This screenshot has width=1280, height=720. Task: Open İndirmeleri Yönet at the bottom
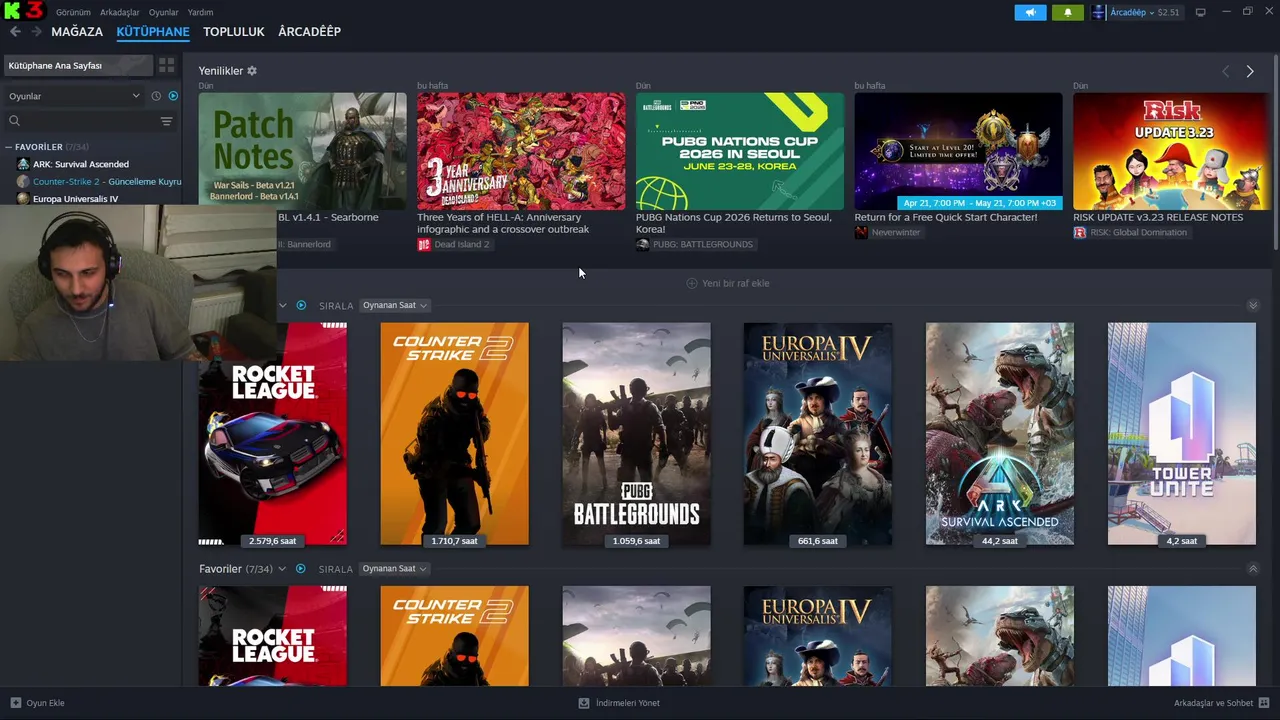619,703
